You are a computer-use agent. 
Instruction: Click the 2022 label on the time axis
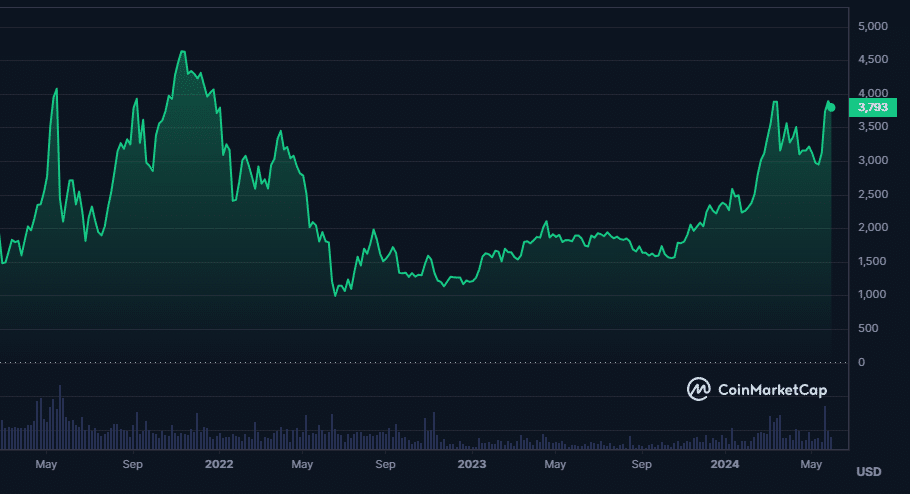pyautogui.click(x=218, y=464)
